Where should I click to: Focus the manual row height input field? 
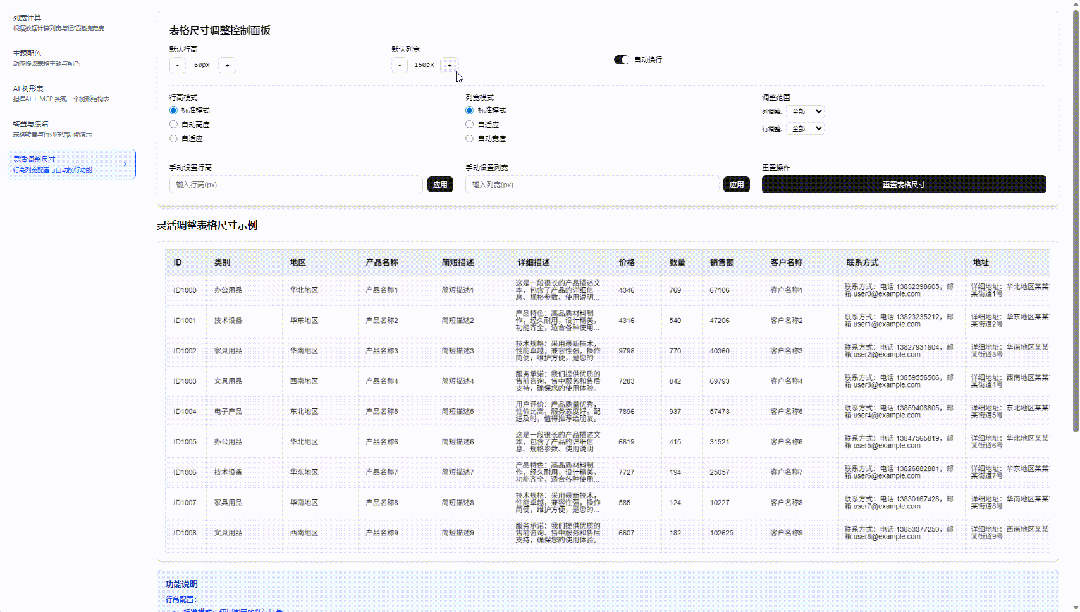tap(296, 184)
